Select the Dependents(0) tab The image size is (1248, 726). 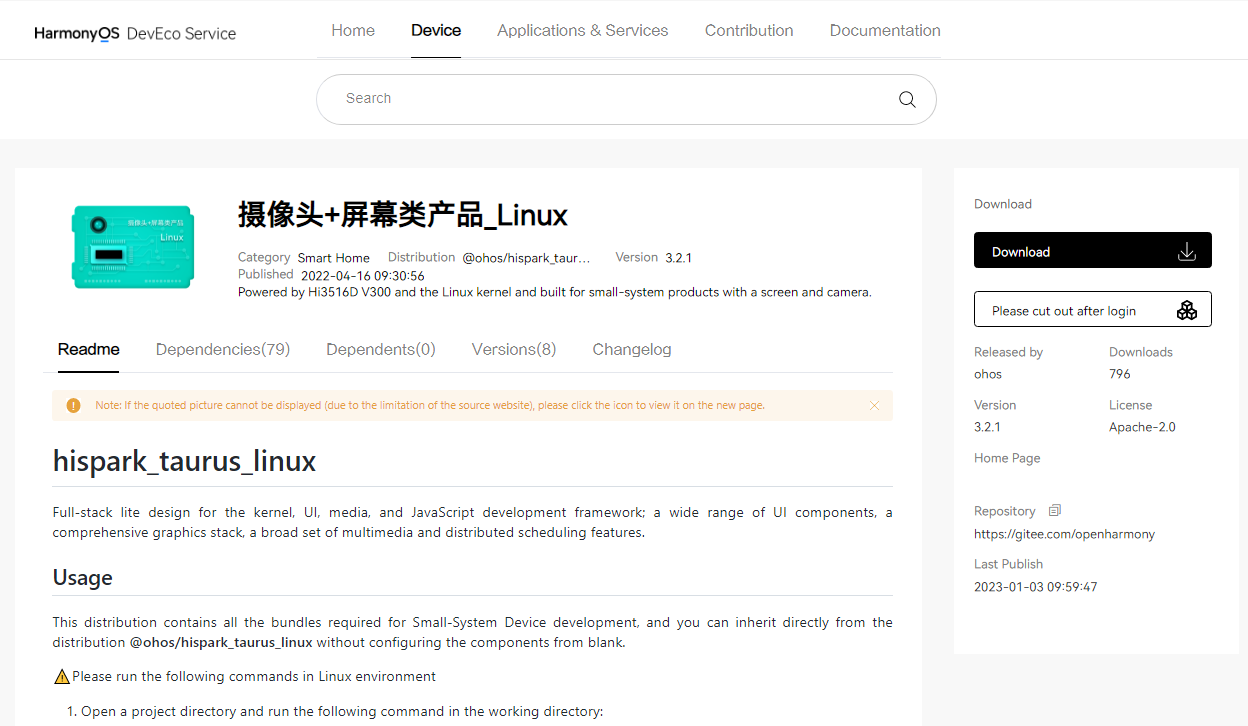pyautogui.click(x=381, y=349)
